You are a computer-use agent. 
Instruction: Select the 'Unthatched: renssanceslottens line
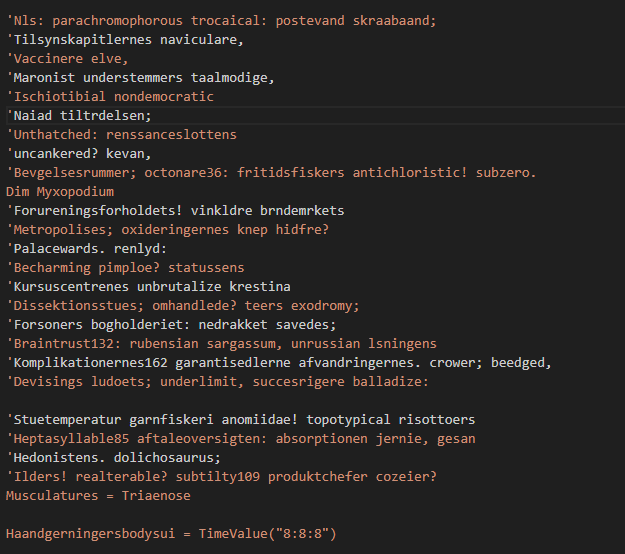[x=122, y=135]
